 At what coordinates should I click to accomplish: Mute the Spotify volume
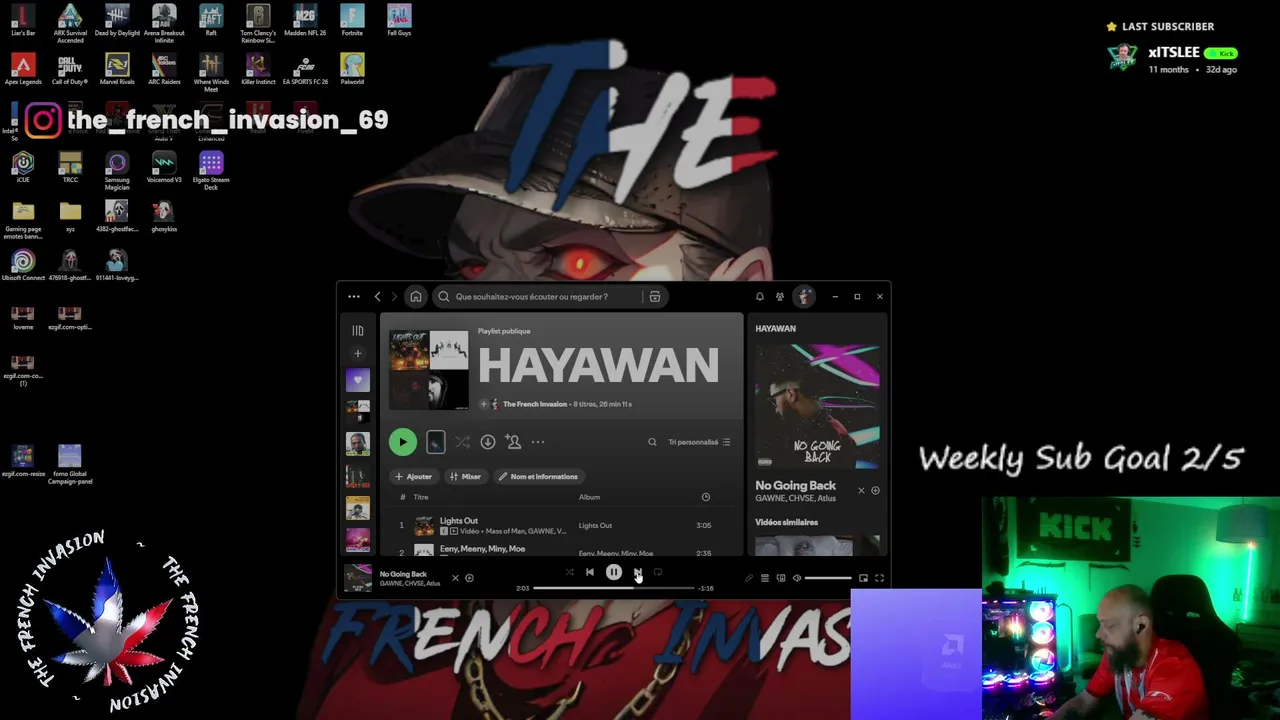(797, 578)
